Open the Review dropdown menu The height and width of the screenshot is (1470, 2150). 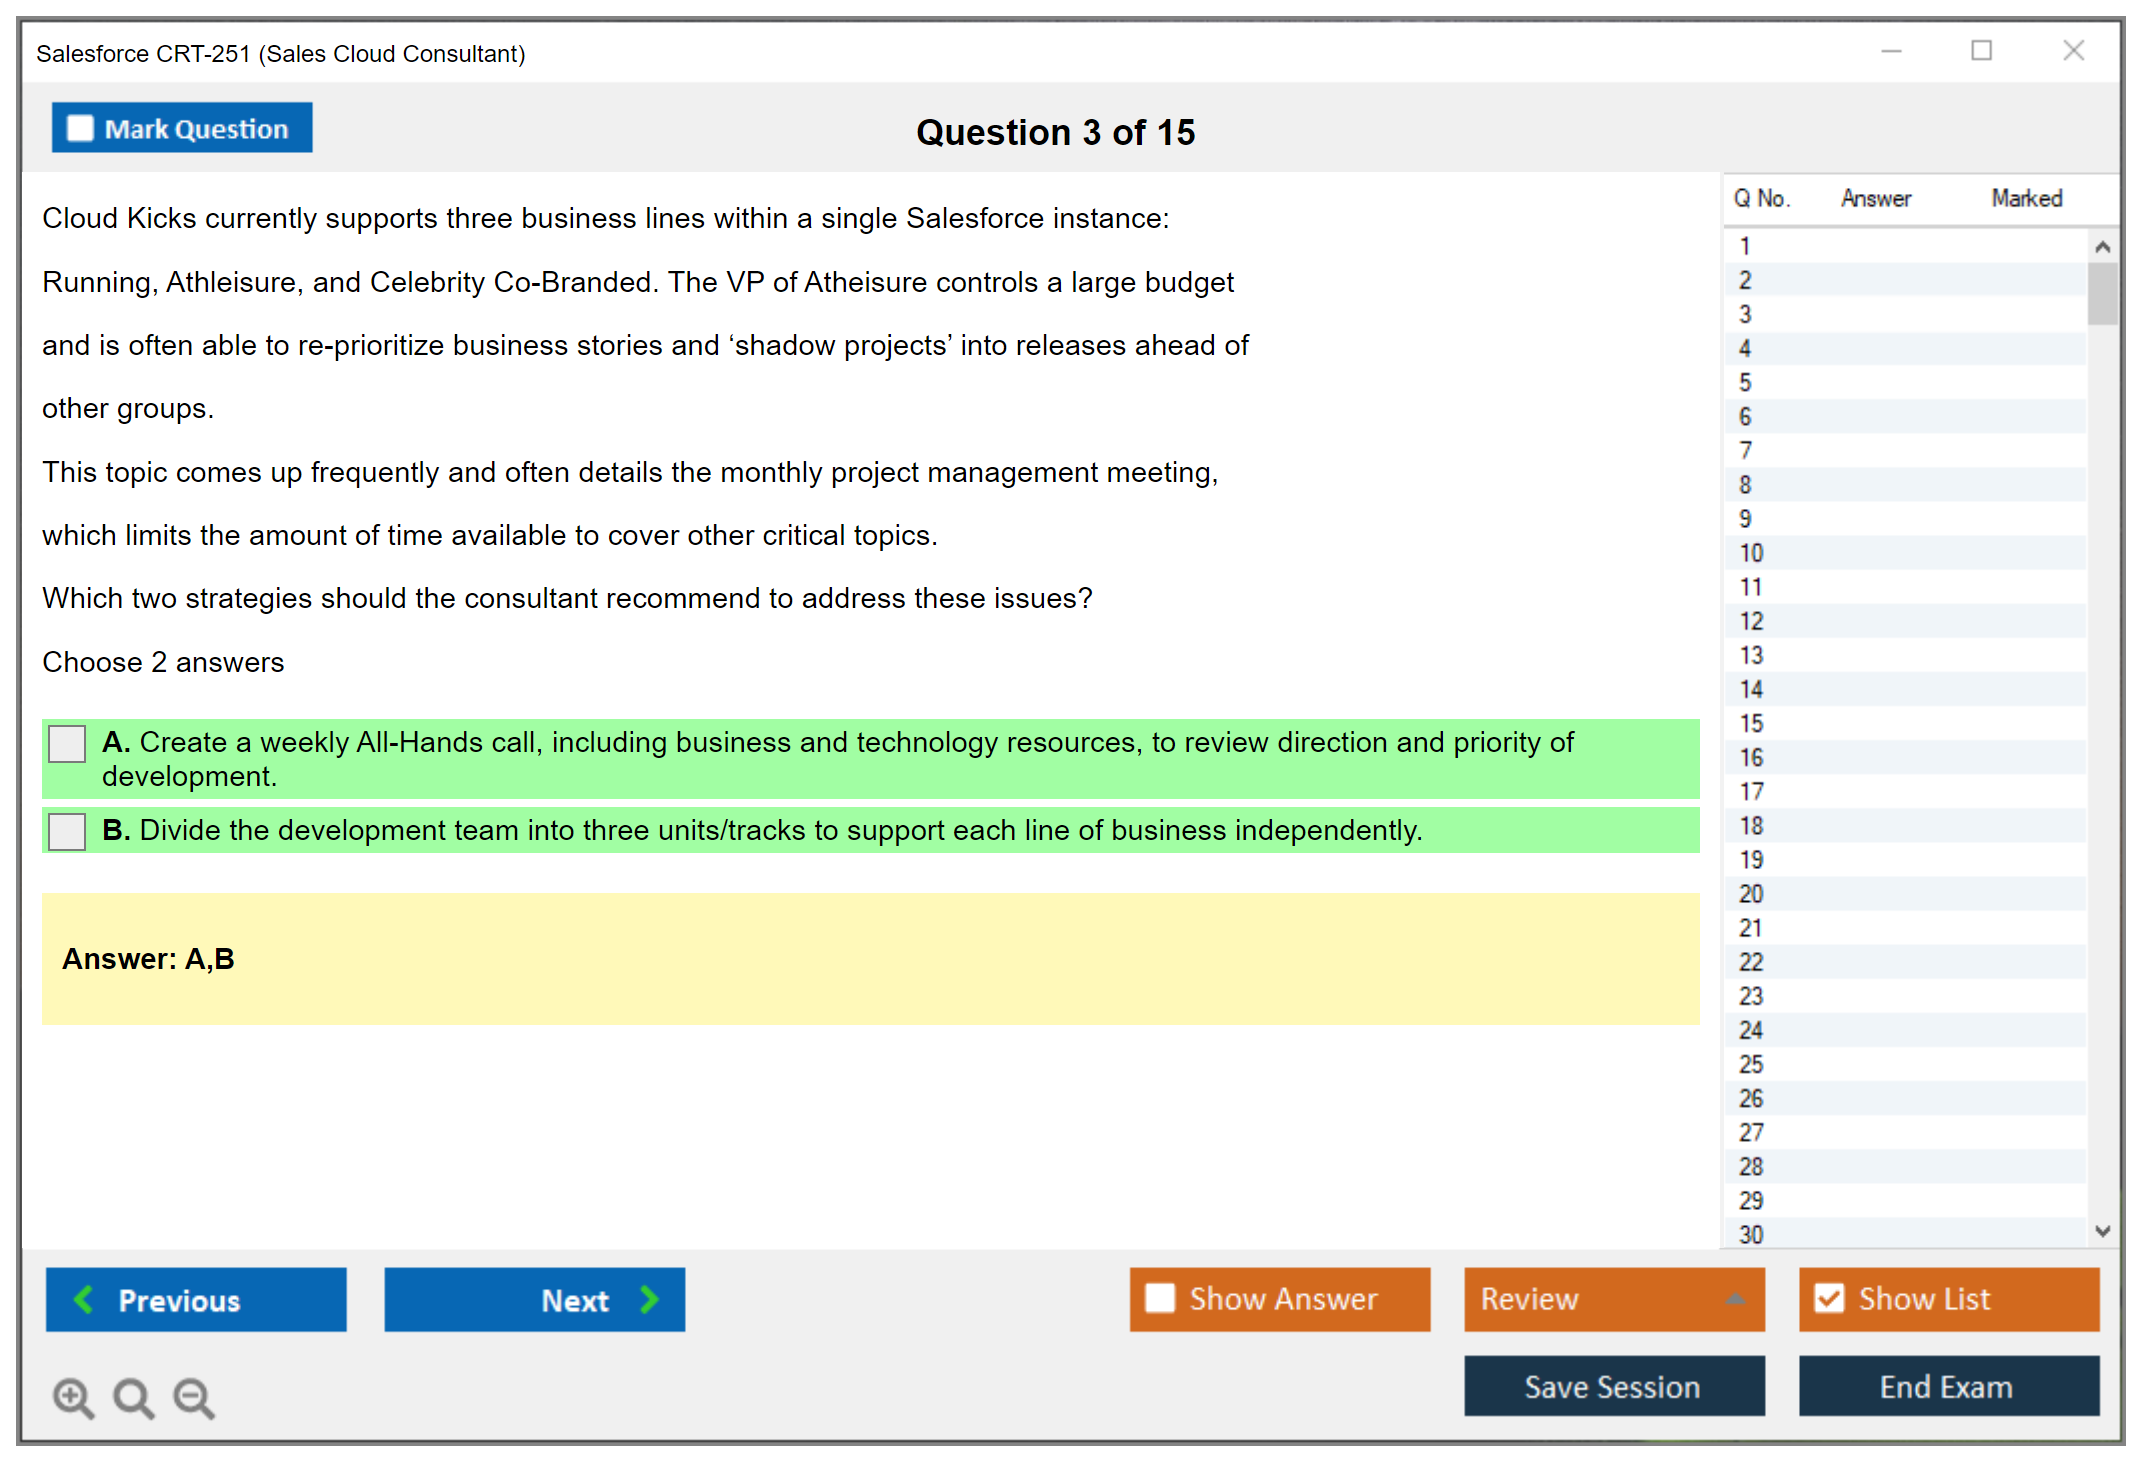point(1735,1299)
